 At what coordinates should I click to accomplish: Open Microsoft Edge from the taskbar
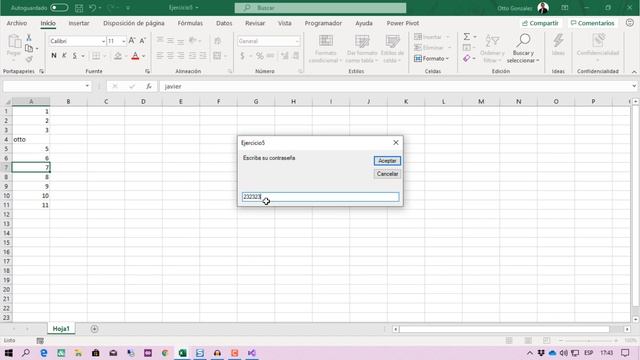click(x=43, y=353)
